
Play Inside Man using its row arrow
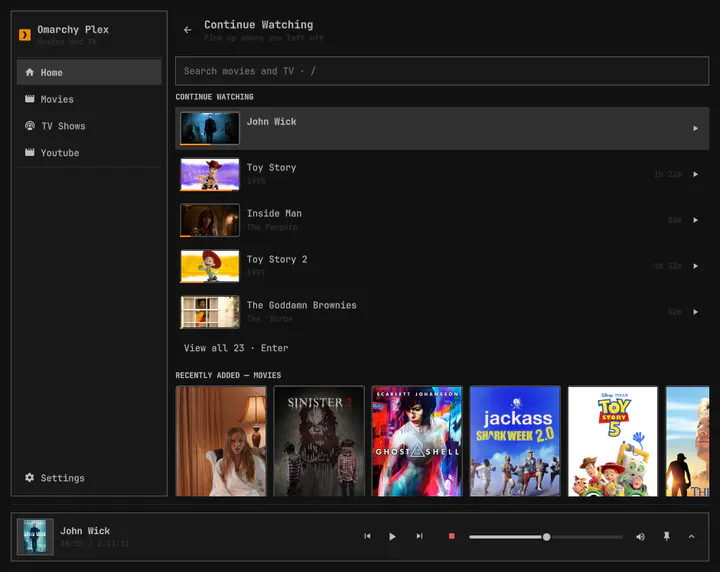(695, 220)
